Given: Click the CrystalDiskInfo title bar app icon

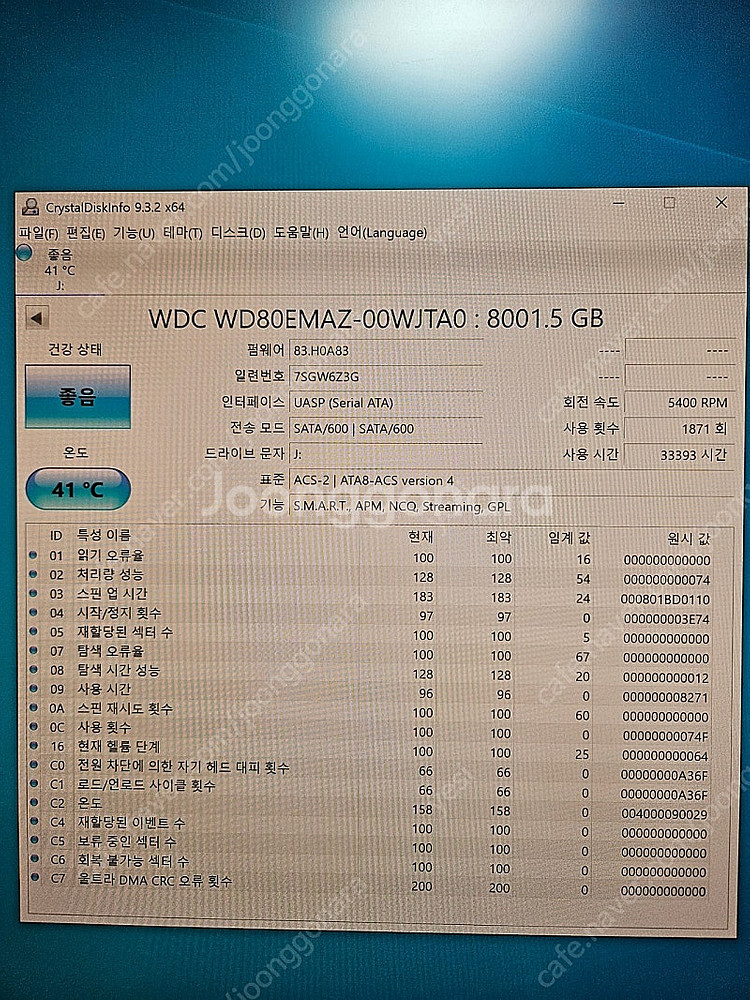Looking at the screenshot, I should click(30, 207).
